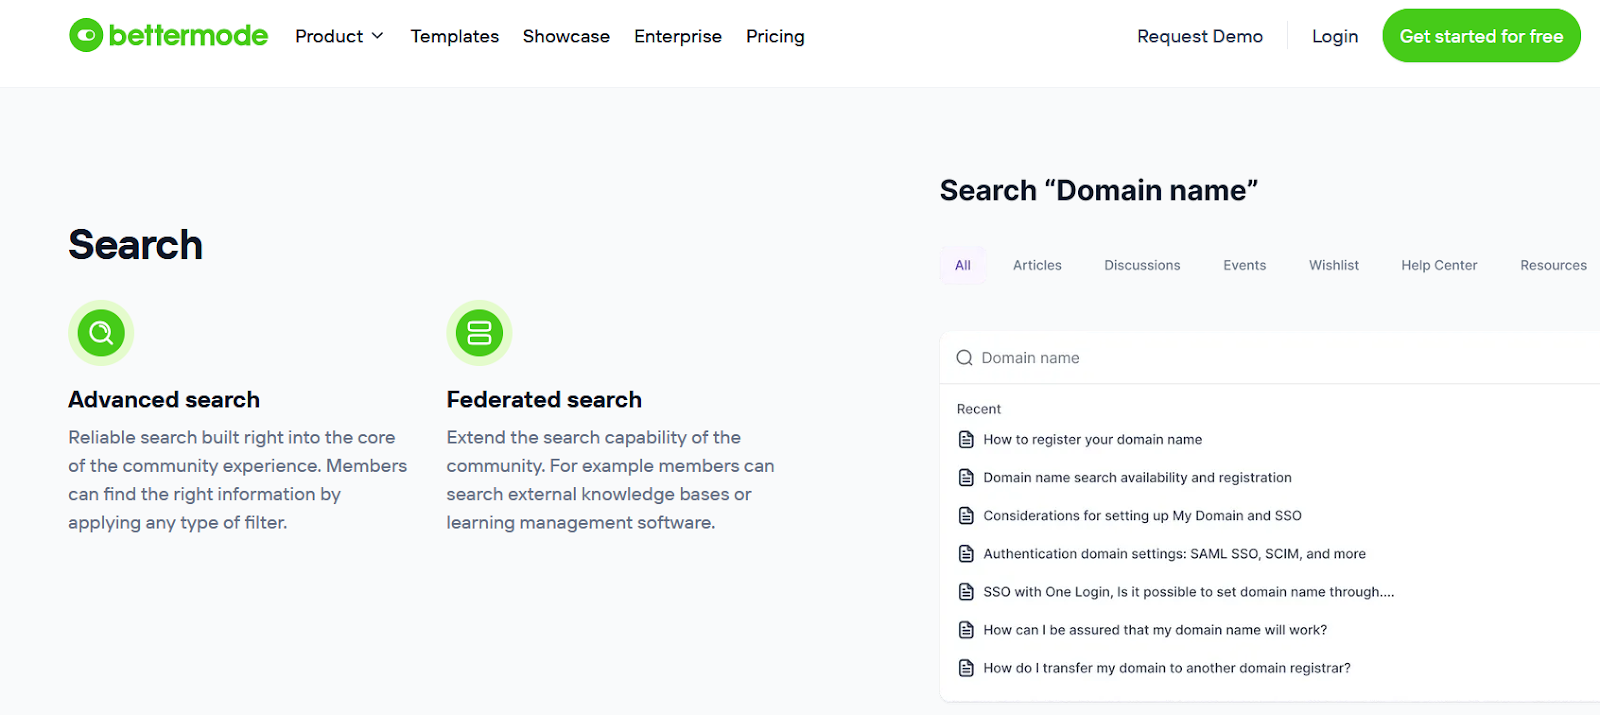Open the Showcase page

pos(566,36)
